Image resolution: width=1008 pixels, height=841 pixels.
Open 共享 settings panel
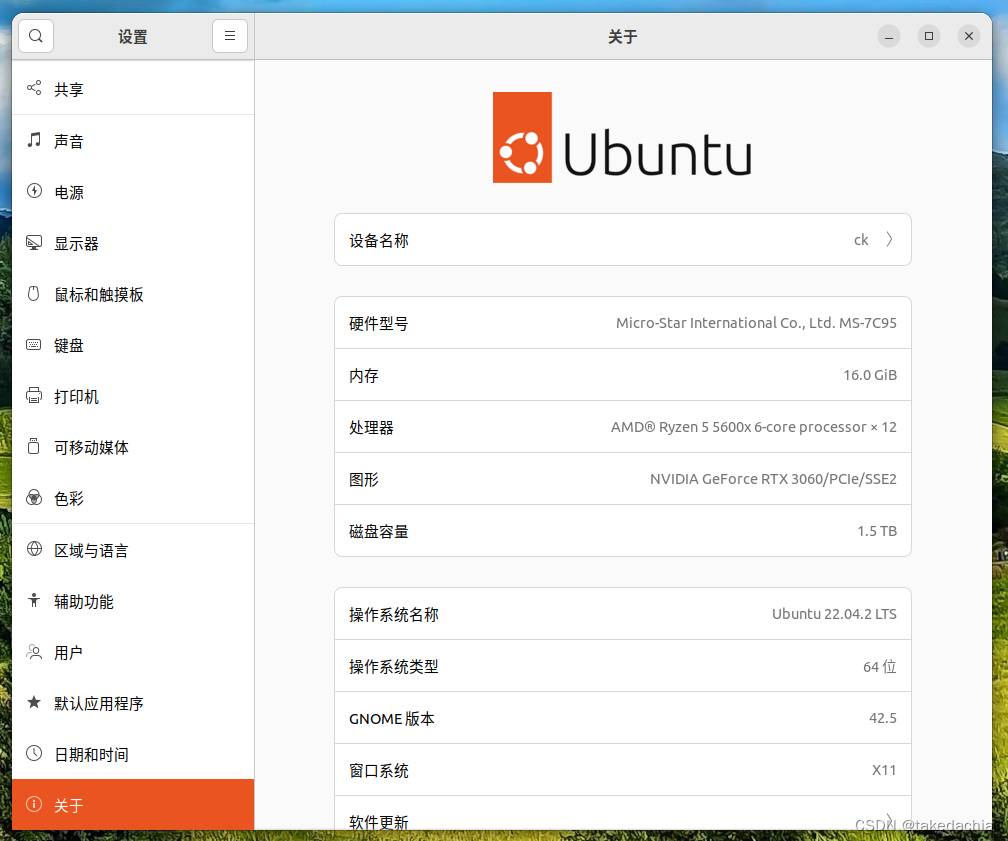[x=133, y=89]
